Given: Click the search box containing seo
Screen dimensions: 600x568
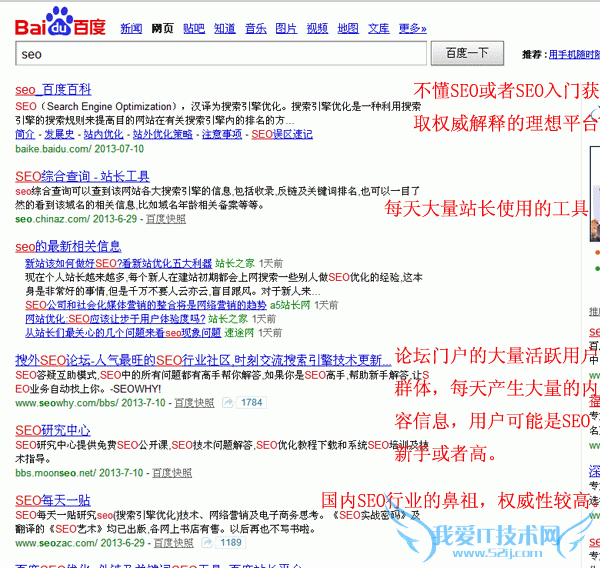Looking at the screenshot, I should tap(221, 54).
